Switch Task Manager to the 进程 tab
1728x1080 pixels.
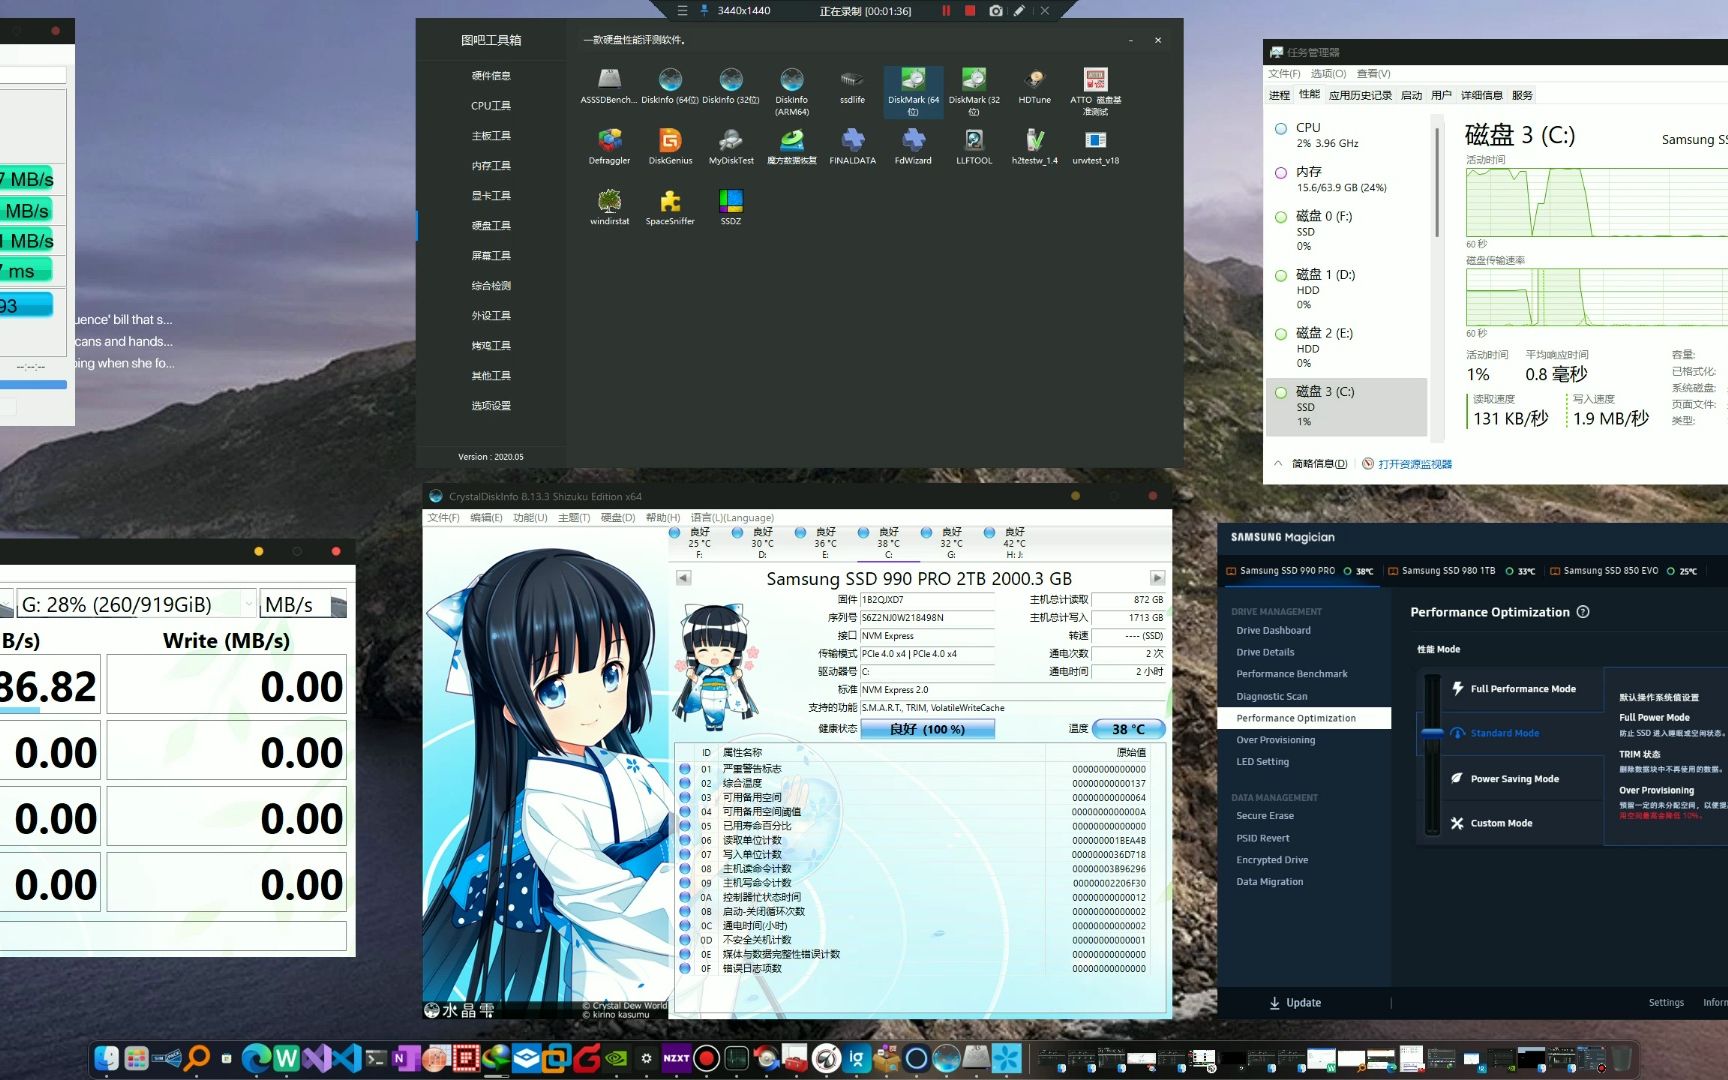click(x=1279, y=95)
